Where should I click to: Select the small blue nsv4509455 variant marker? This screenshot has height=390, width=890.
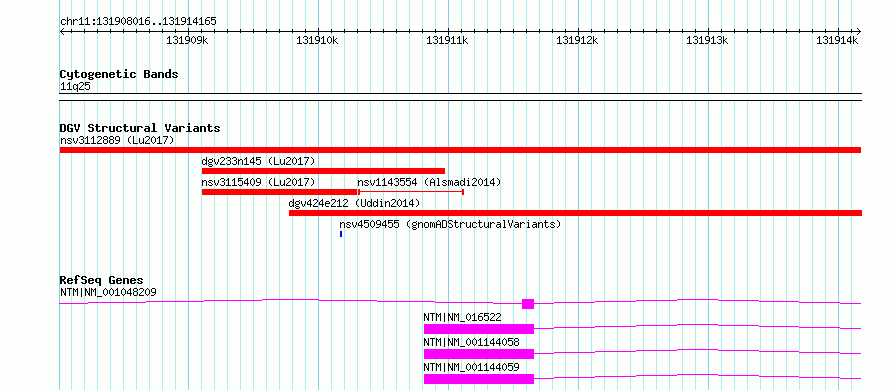(x=341, y=234)
